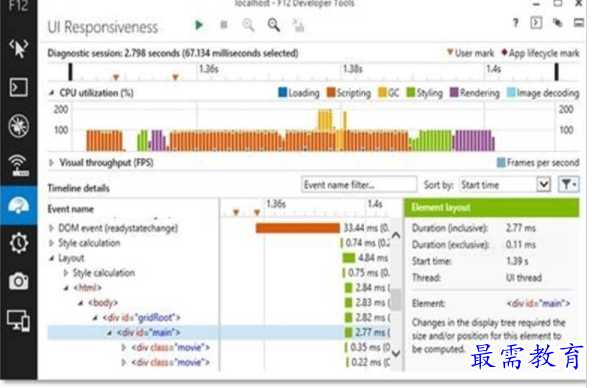Screen dimensions: 592x388
Task: Click the first user mark triangle in ruler
Action: point(116,77)
